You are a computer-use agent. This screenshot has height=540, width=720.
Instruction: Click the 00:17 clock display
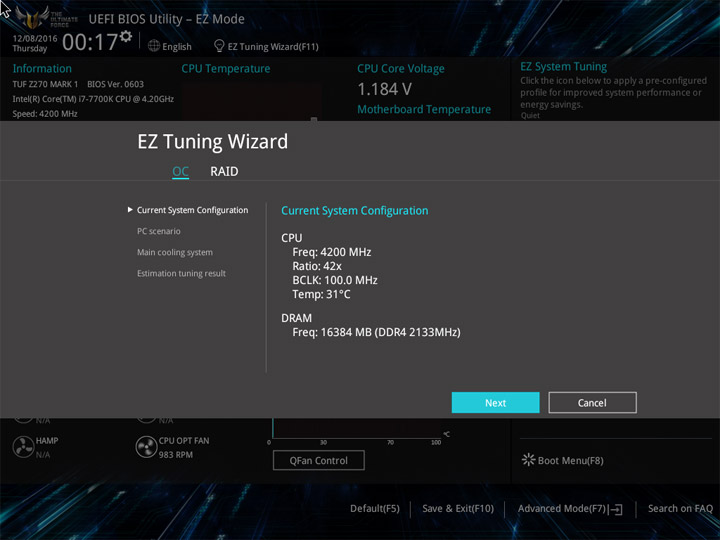[x=90, y=42]
